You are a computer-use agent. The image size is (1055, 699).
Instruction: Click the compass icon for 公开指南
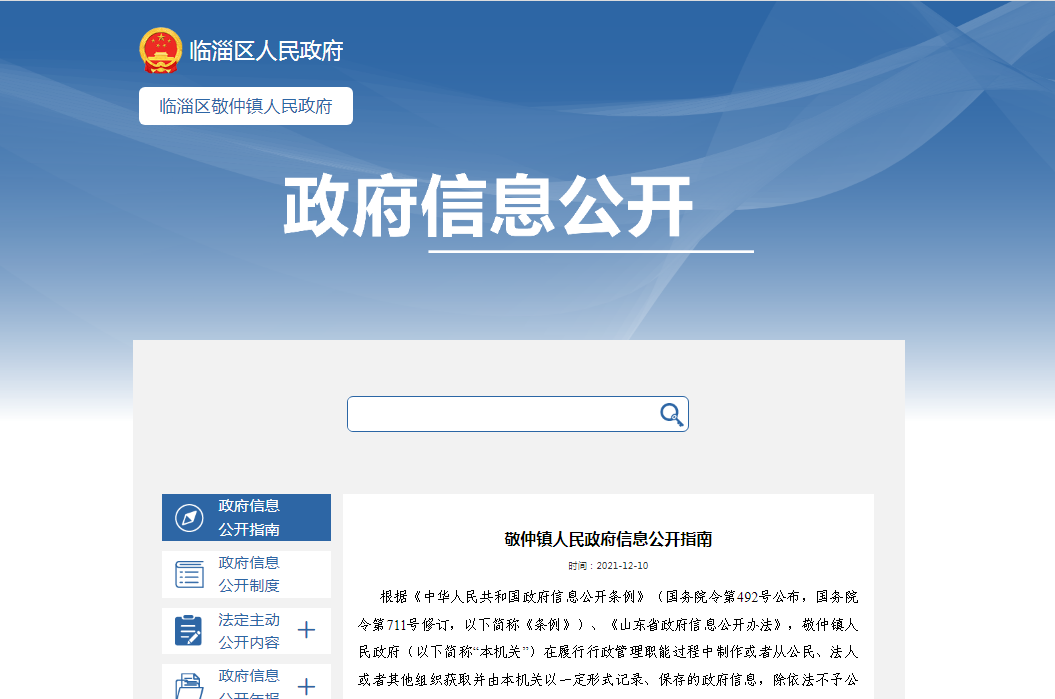(x=189, y=518)
